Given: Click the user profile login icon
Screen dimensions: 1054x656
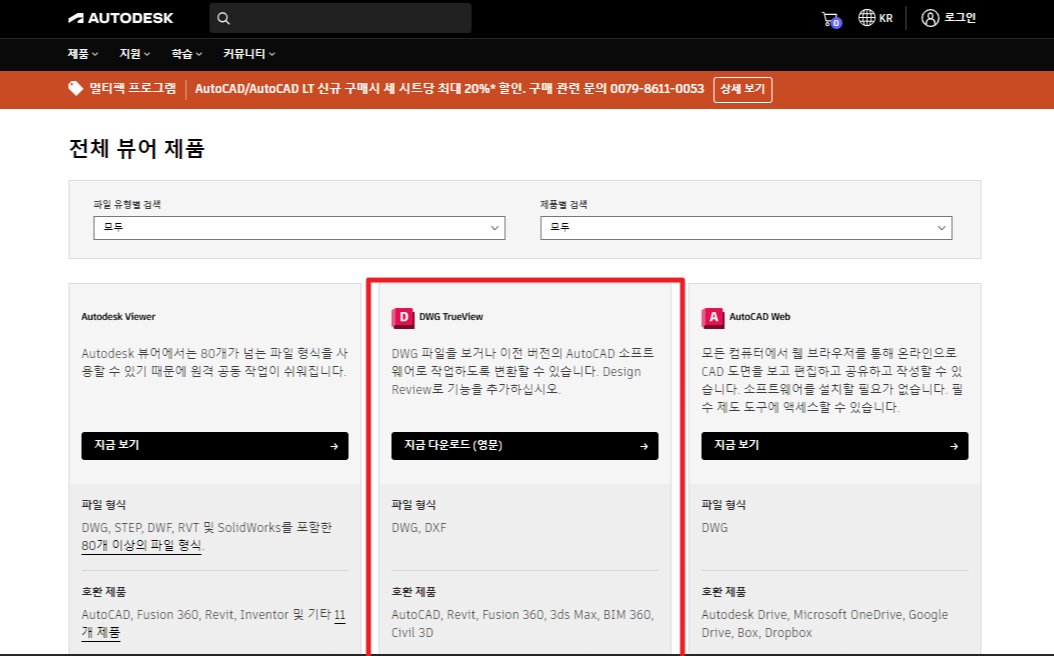Looking at the screenshot, I should [x=930, y=18].
